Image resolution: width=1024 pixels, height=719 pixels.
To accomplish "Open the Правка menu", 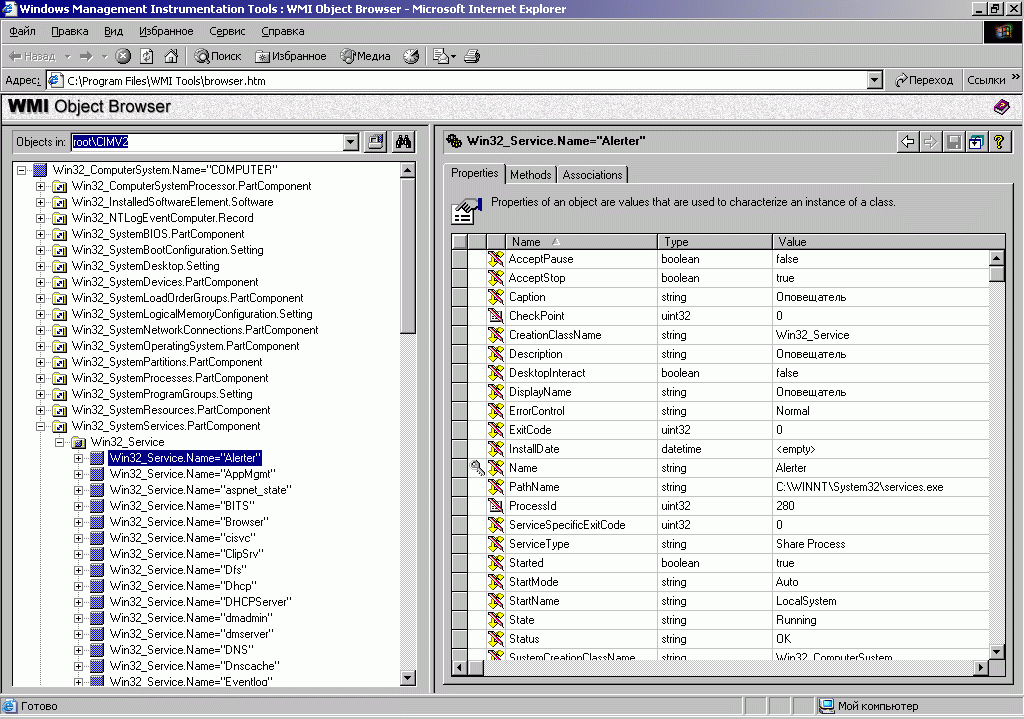I will [x=69, y=31].
